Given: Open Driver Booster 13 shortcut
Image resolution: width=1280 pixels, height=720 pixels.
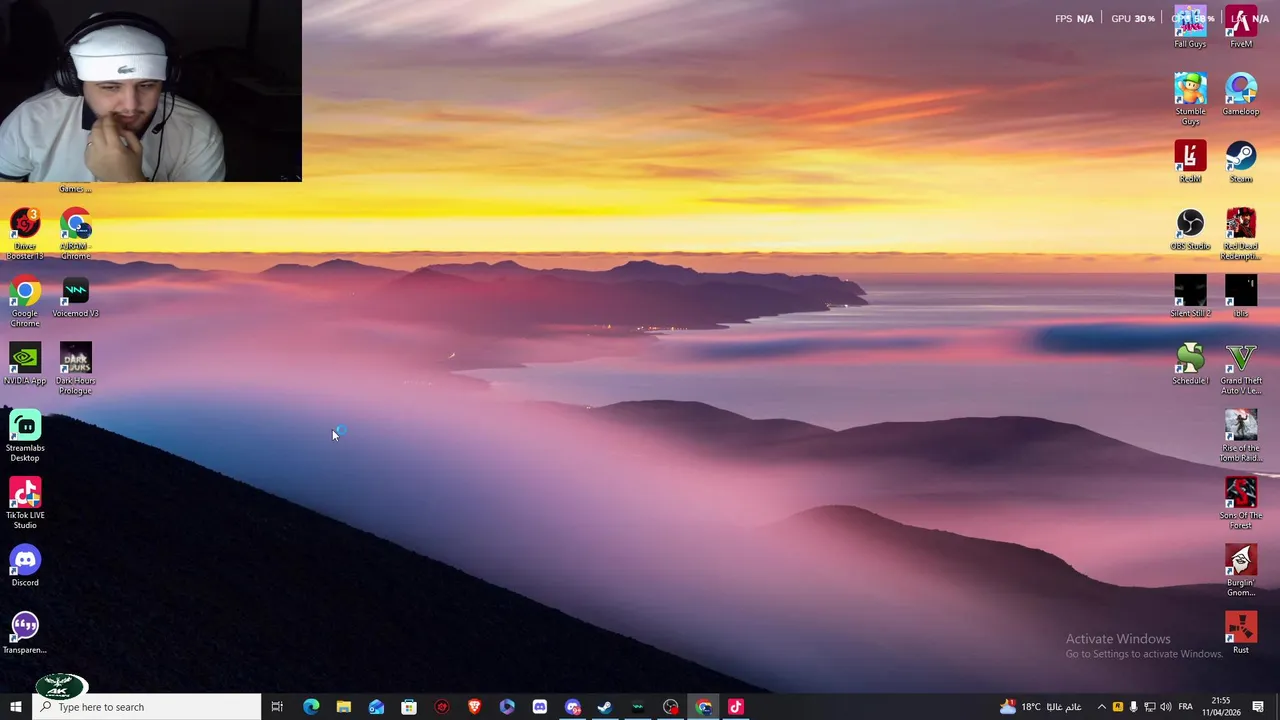Looking at the screenshot, I should click(x=25, y=234).
